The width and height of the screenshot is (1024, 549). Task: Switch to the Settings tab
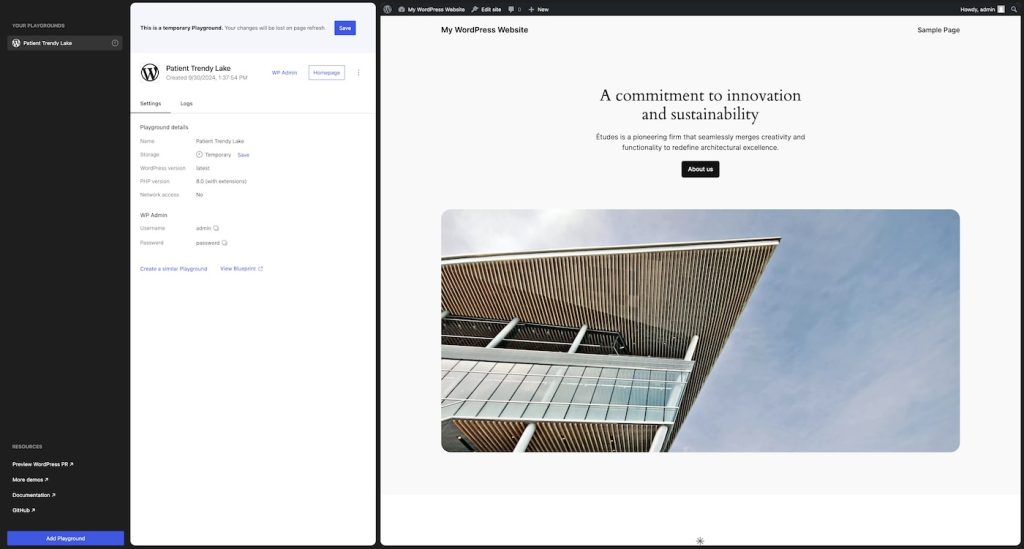150,104
